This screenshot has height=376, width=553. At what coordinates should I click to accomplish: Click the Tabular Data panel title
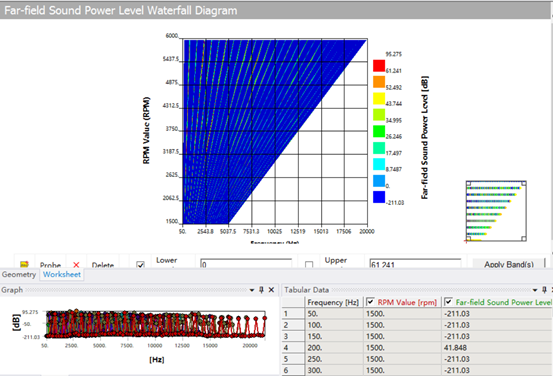point(306,290)
